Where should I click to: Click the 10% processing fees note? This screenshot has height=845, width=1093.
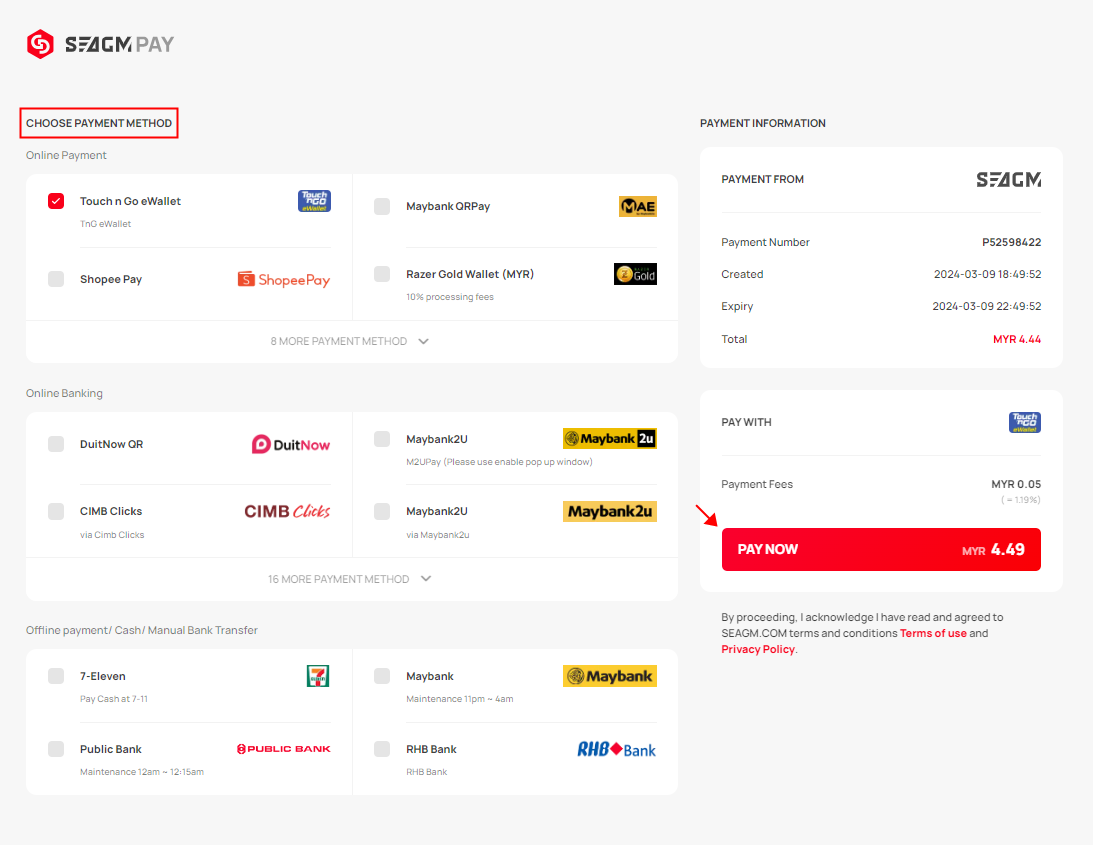tap(450, 297)
